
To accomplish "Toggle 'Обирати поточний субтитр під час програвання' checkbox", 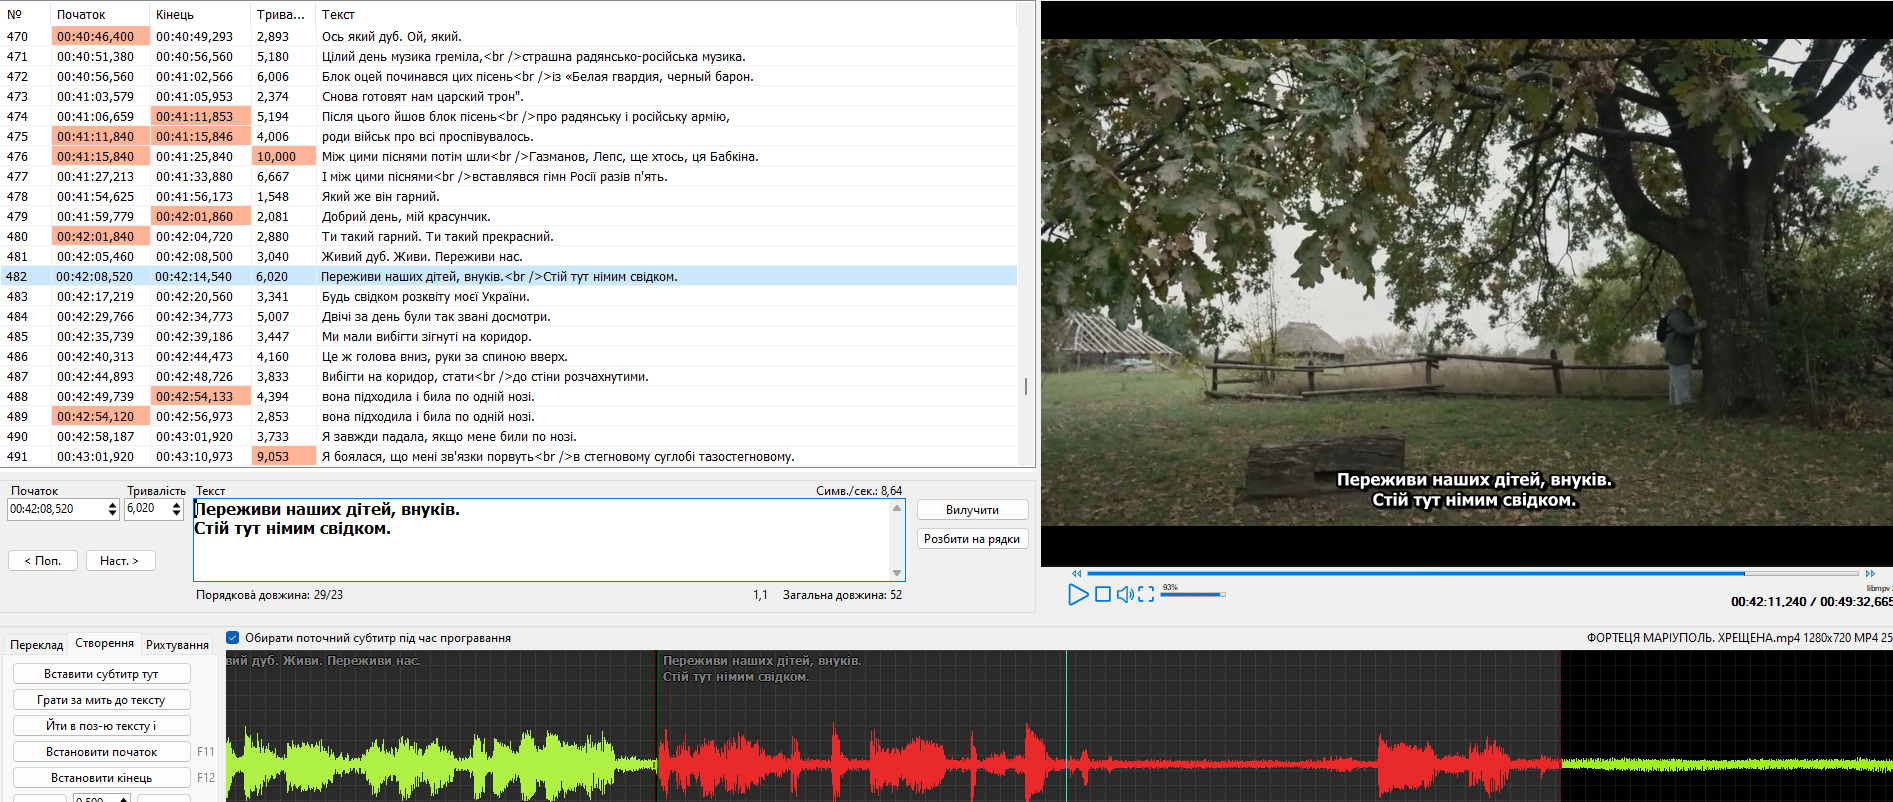I will tap(232, 637).
